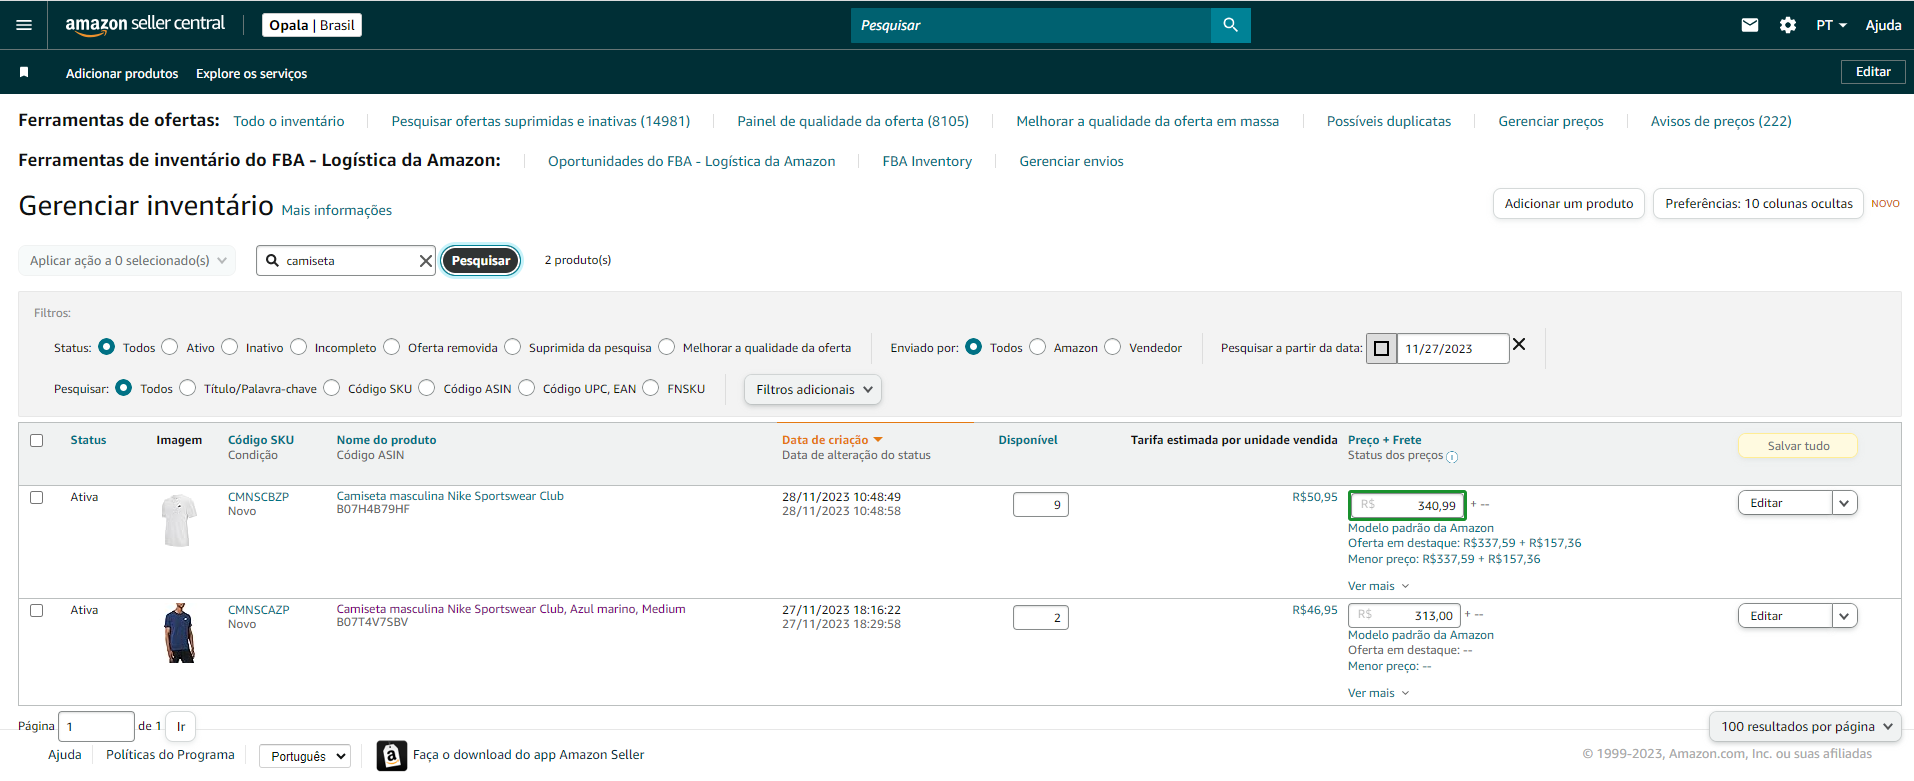The image size is (1914, 781).
Task: Open Avisos de preços (222)
Action: coord(1721,121)
